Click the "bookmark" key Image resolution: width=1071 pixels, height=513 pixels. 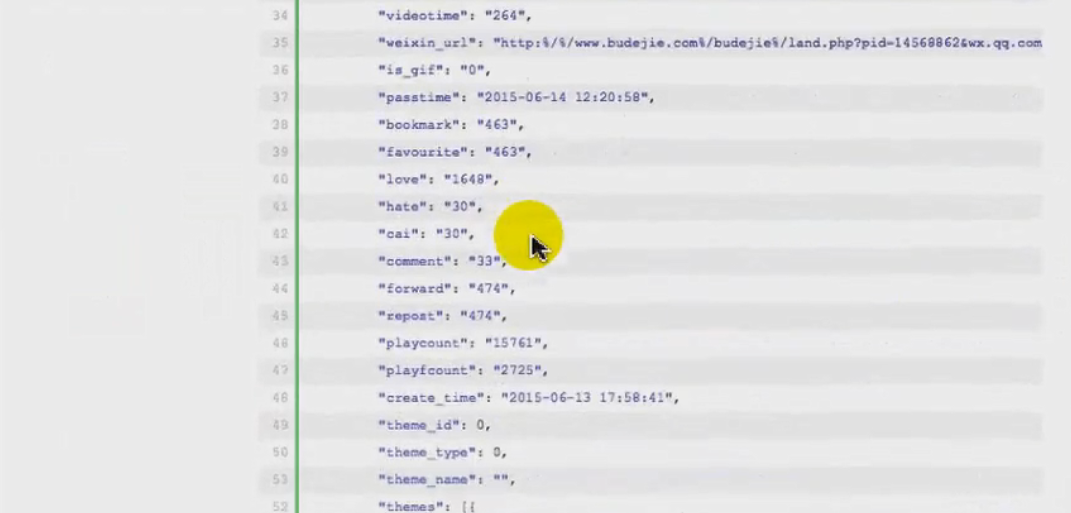[x=418, y=124]
